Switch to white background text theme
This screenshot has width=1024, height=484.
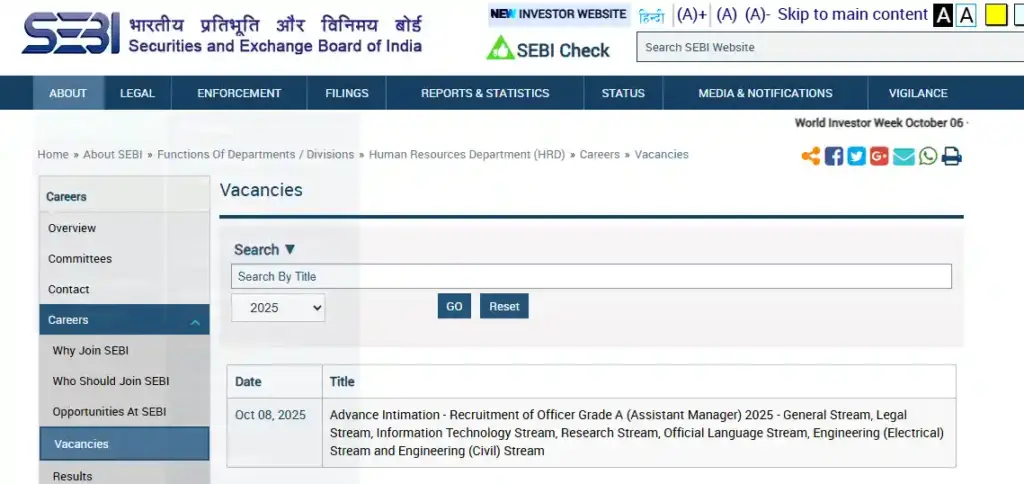coord(966,15)
